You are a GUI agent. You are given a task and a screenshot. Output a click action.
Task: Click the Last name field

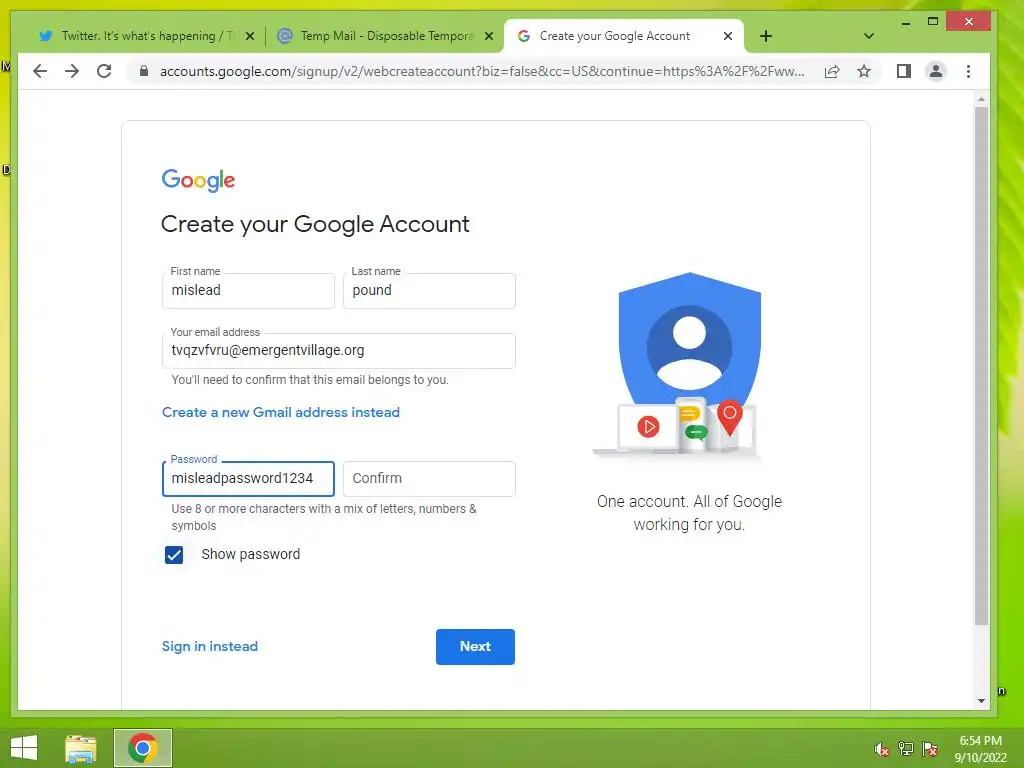(429, 291)
